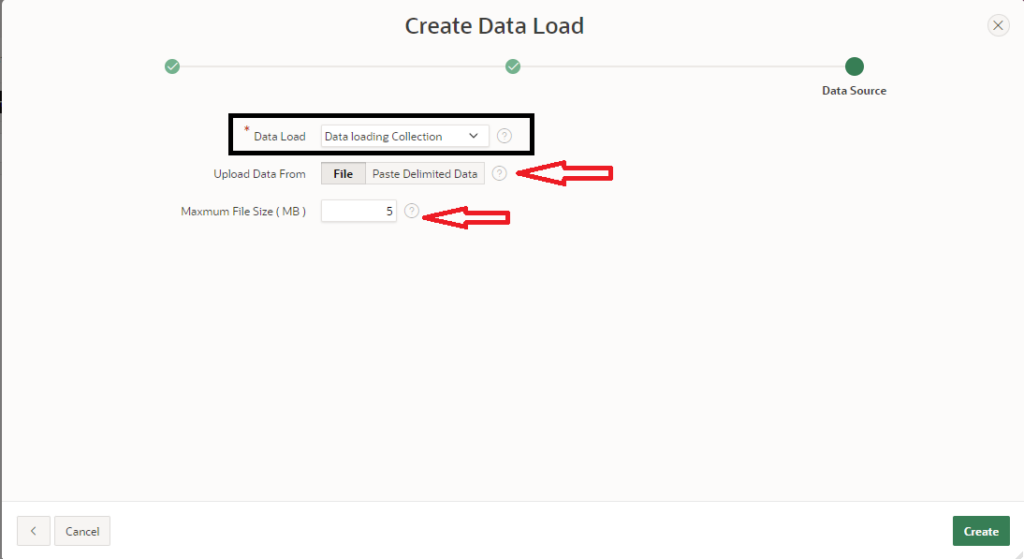Close the Create Data Load dialog
The height and width of the screenshot is (559, 1024).
click(998, 26)
